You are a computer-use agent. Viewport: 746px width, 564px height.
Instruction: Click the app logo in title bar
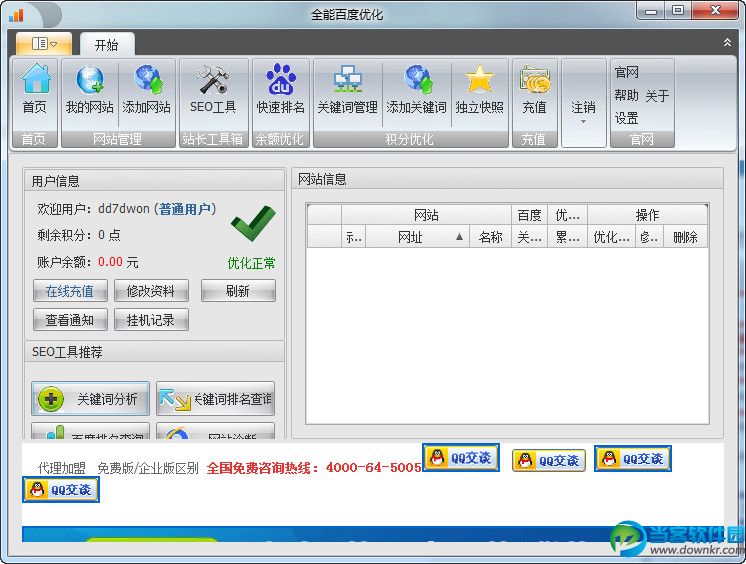[16, 15]
